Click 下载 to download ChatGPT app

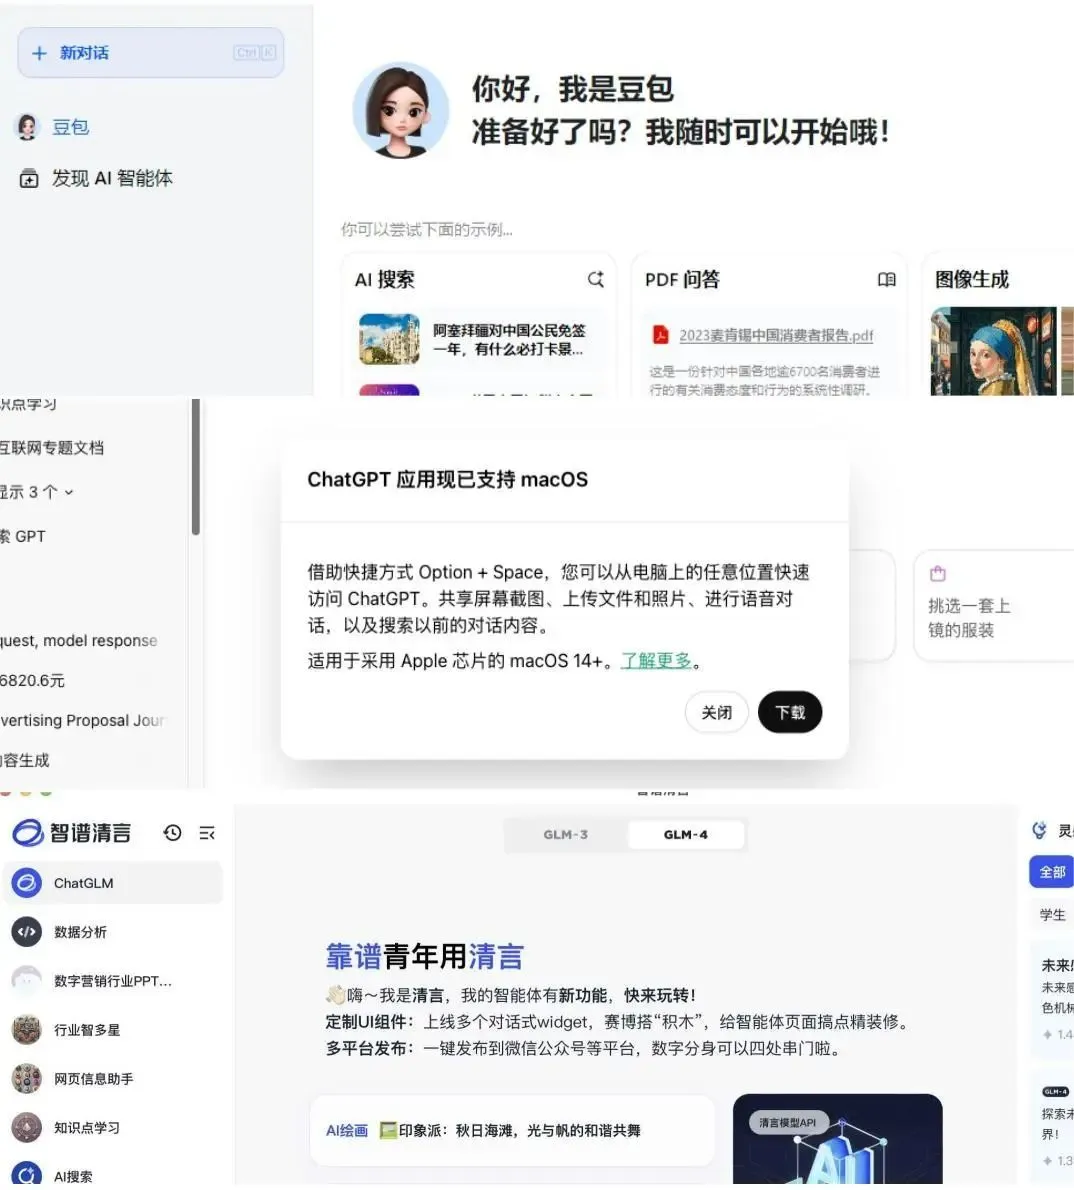click(x=790, y=712)
